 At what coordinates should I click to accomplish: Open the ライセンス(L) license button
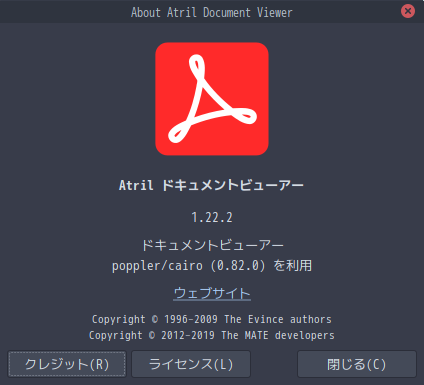pyautogui.click(x=191, y=364)
